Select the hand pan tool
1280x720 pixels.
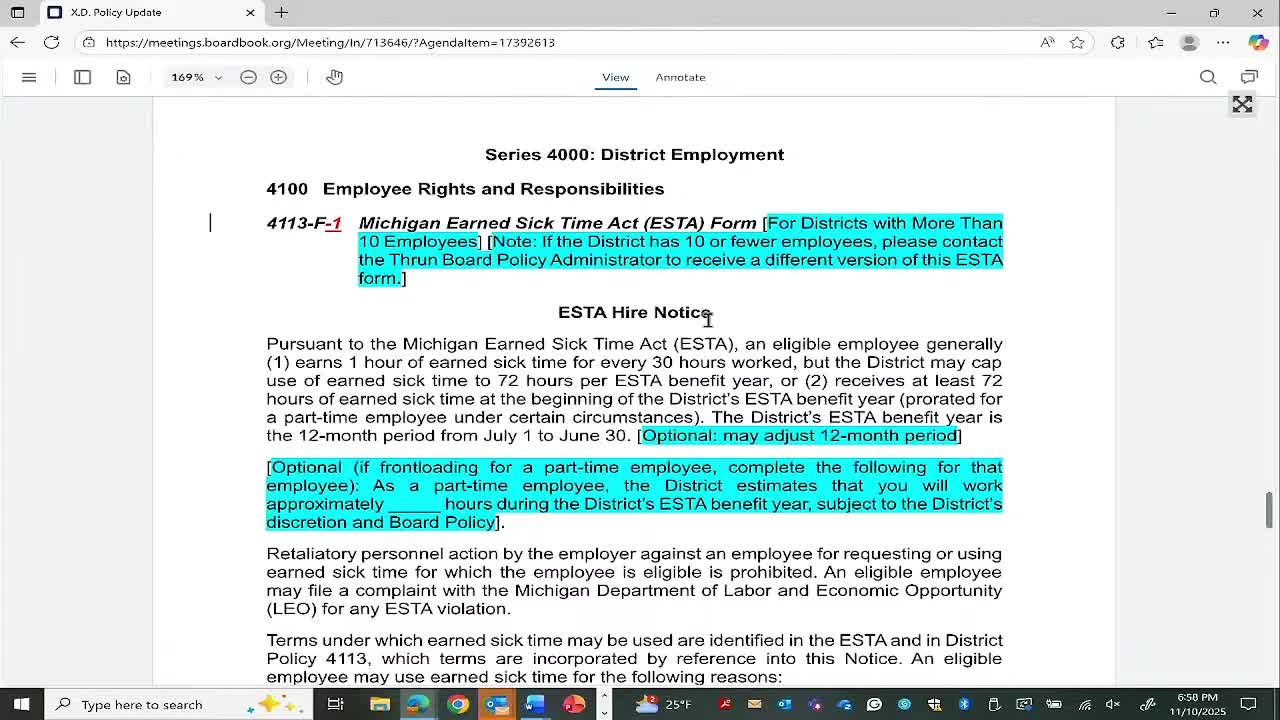(334, 77)
